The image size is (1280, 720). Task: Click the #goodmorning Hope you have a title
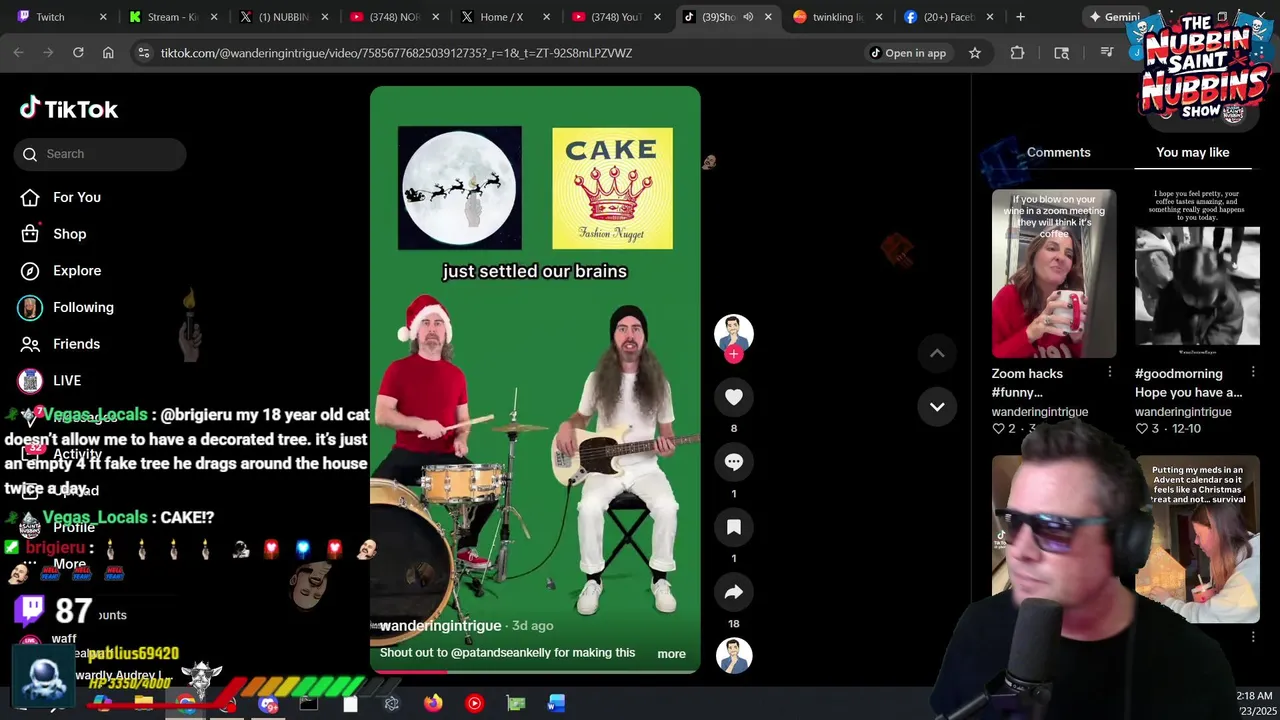click(x=1188, y=383)
